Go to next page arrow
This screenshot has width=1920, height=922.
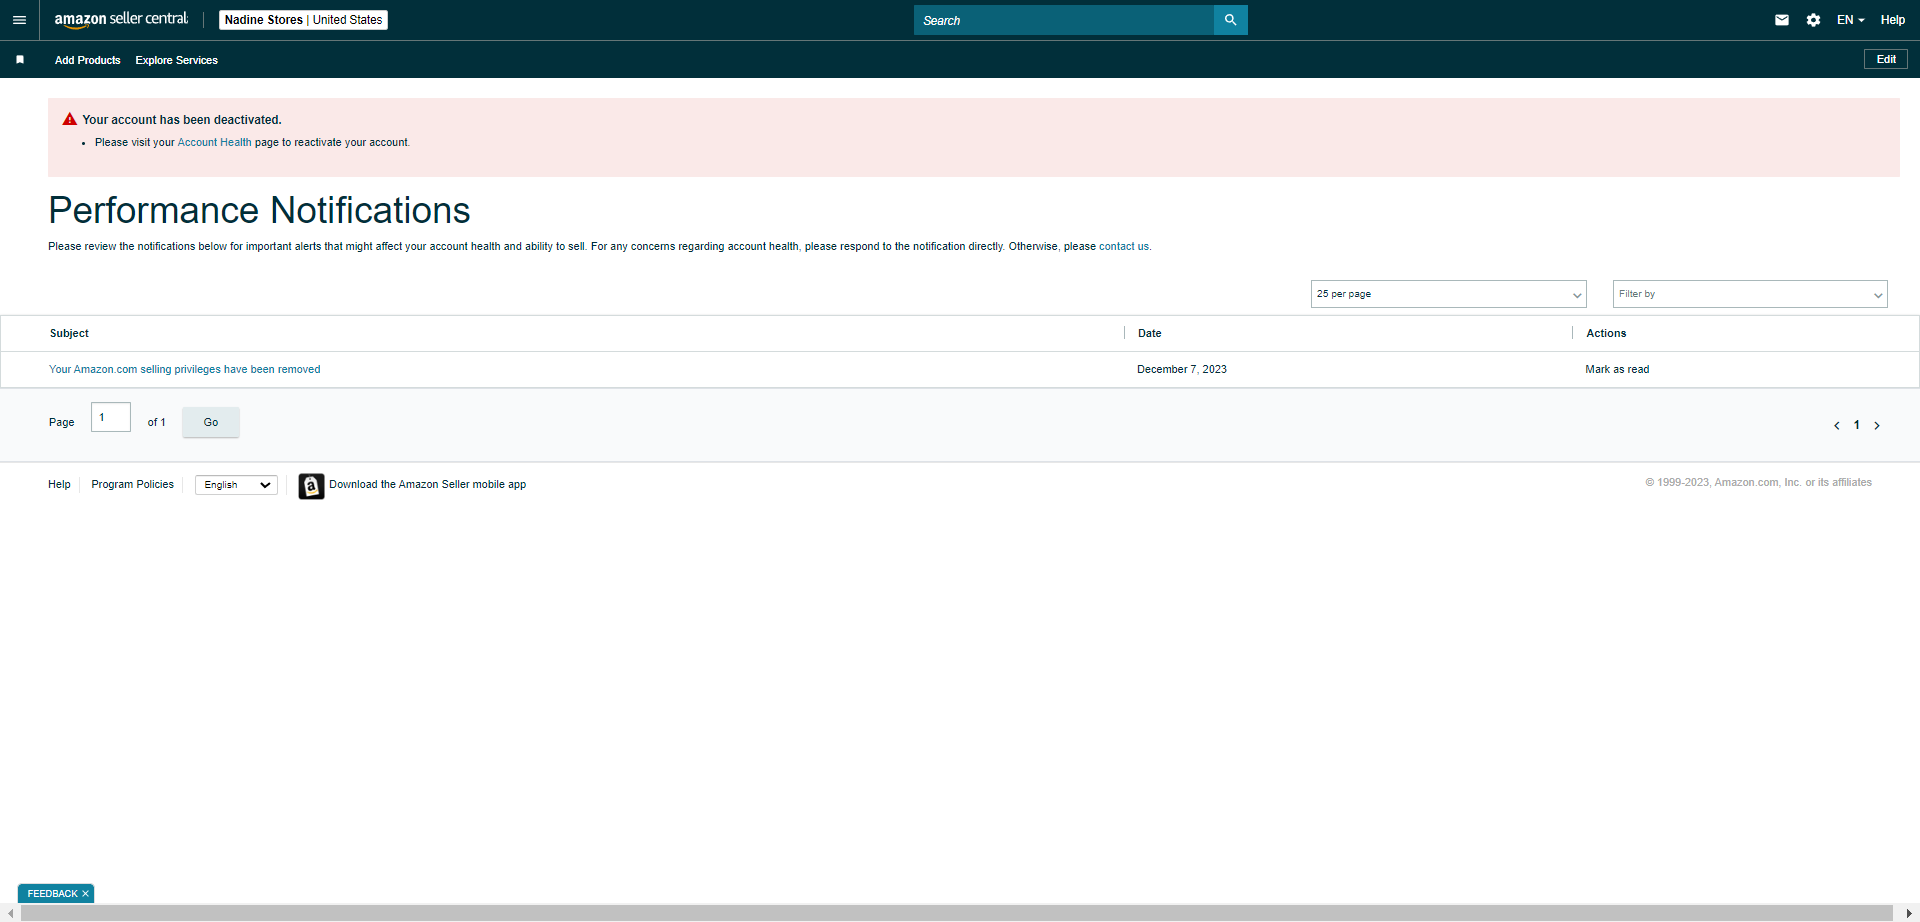point(1877,426)
